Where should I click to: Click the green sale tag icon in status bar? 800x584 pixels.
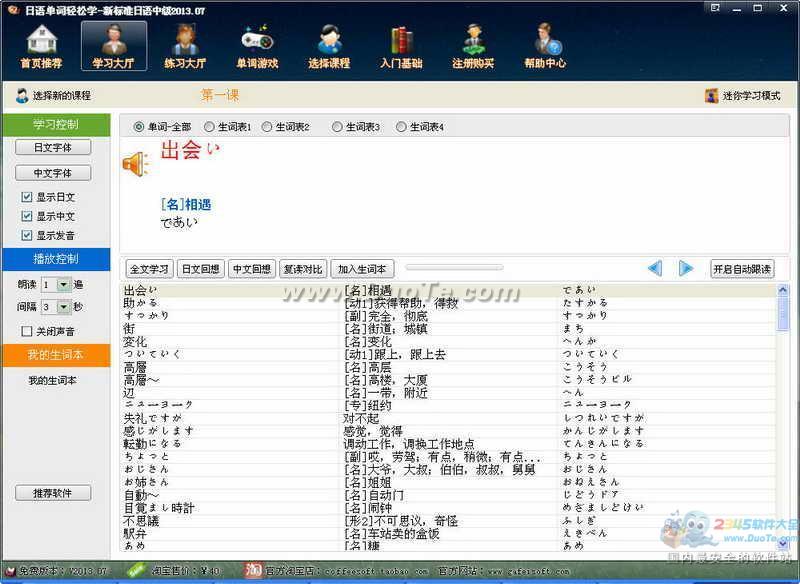click(135, 570)
